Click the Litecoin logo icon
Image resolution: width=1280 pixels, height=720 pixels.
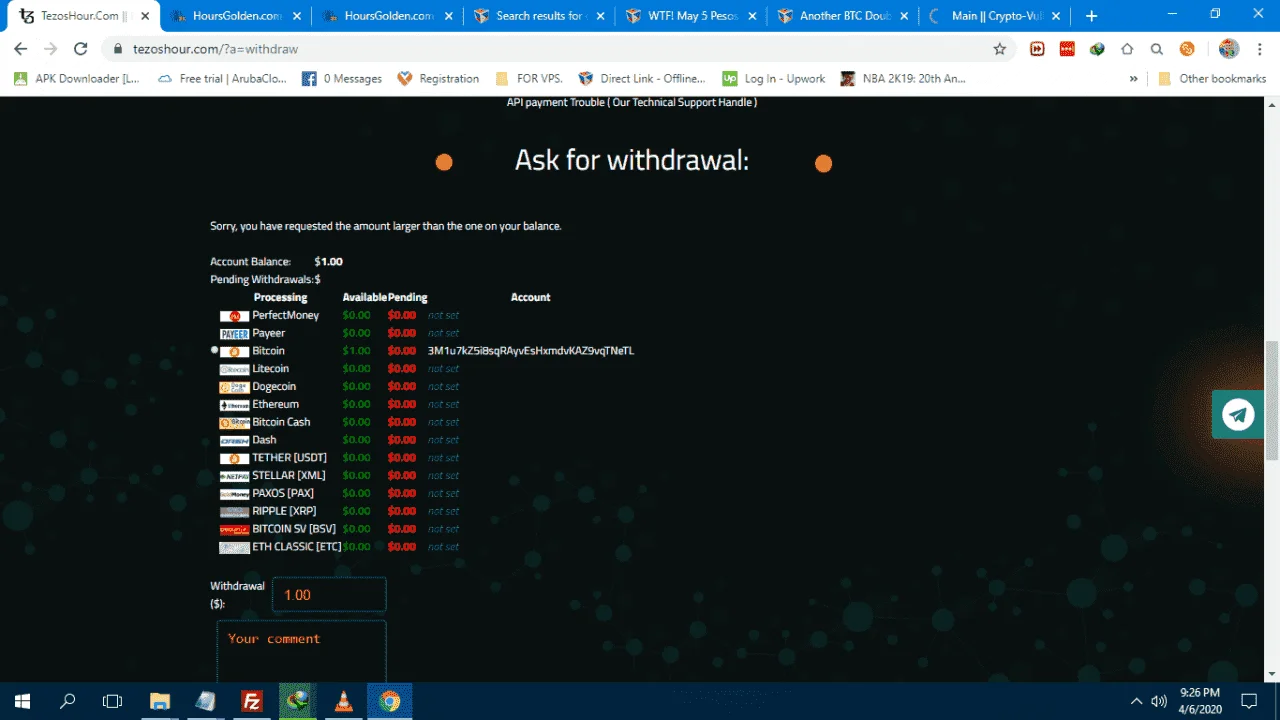point(234,369)
